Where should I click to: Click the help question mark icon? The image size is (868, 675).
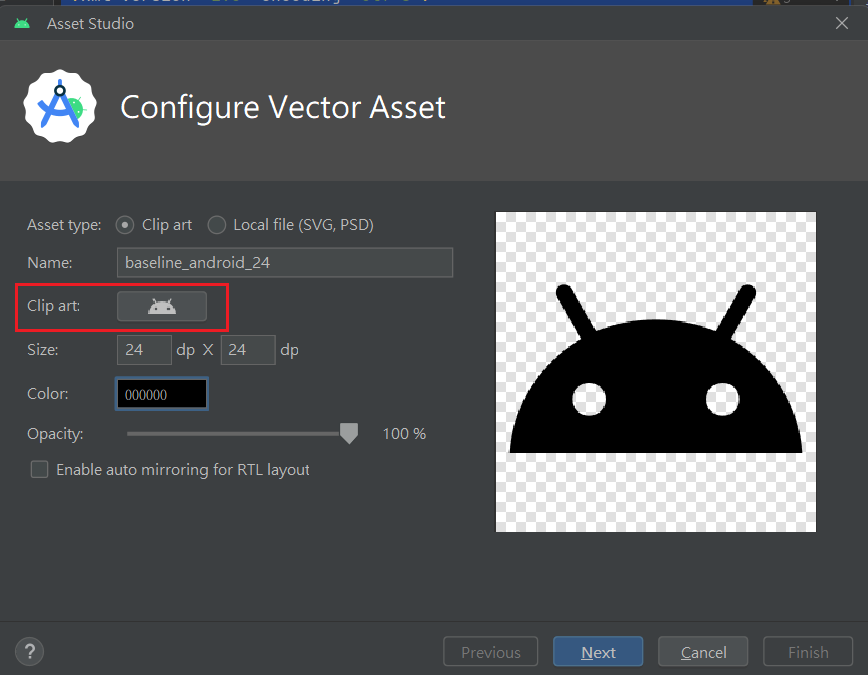click(x=30, y=652)
